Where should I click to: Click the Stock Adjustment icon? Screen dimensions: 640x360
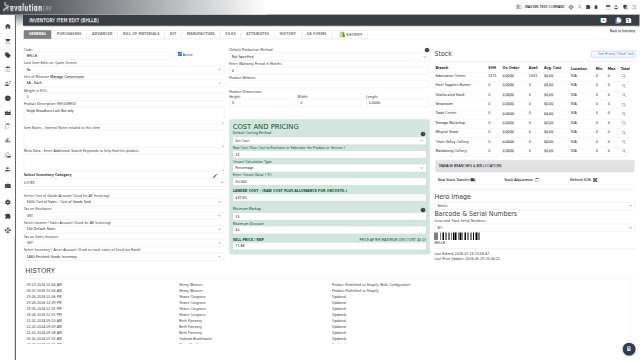click(537, 180)
